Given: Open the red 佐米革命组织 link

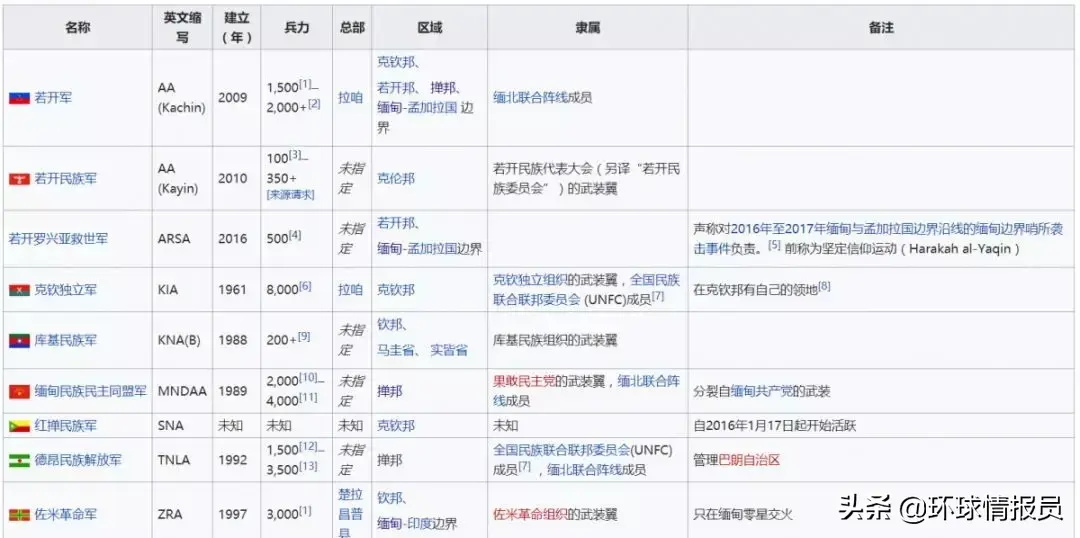Looking at the screenshot, I should click(x=529, y=515).
